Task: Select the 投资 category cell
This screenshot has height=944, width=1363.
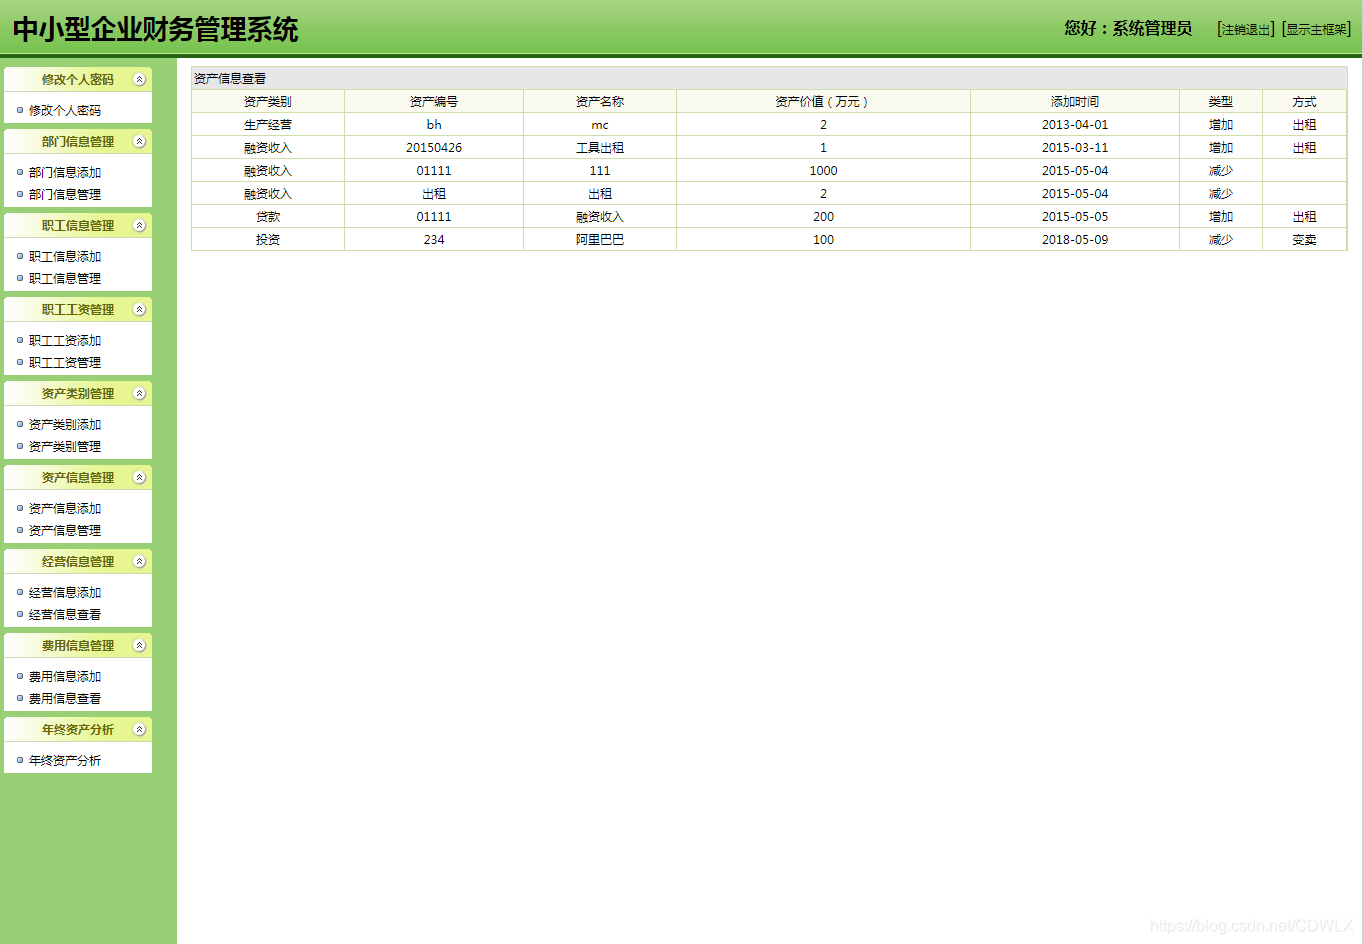Action: tap(268, 240)
